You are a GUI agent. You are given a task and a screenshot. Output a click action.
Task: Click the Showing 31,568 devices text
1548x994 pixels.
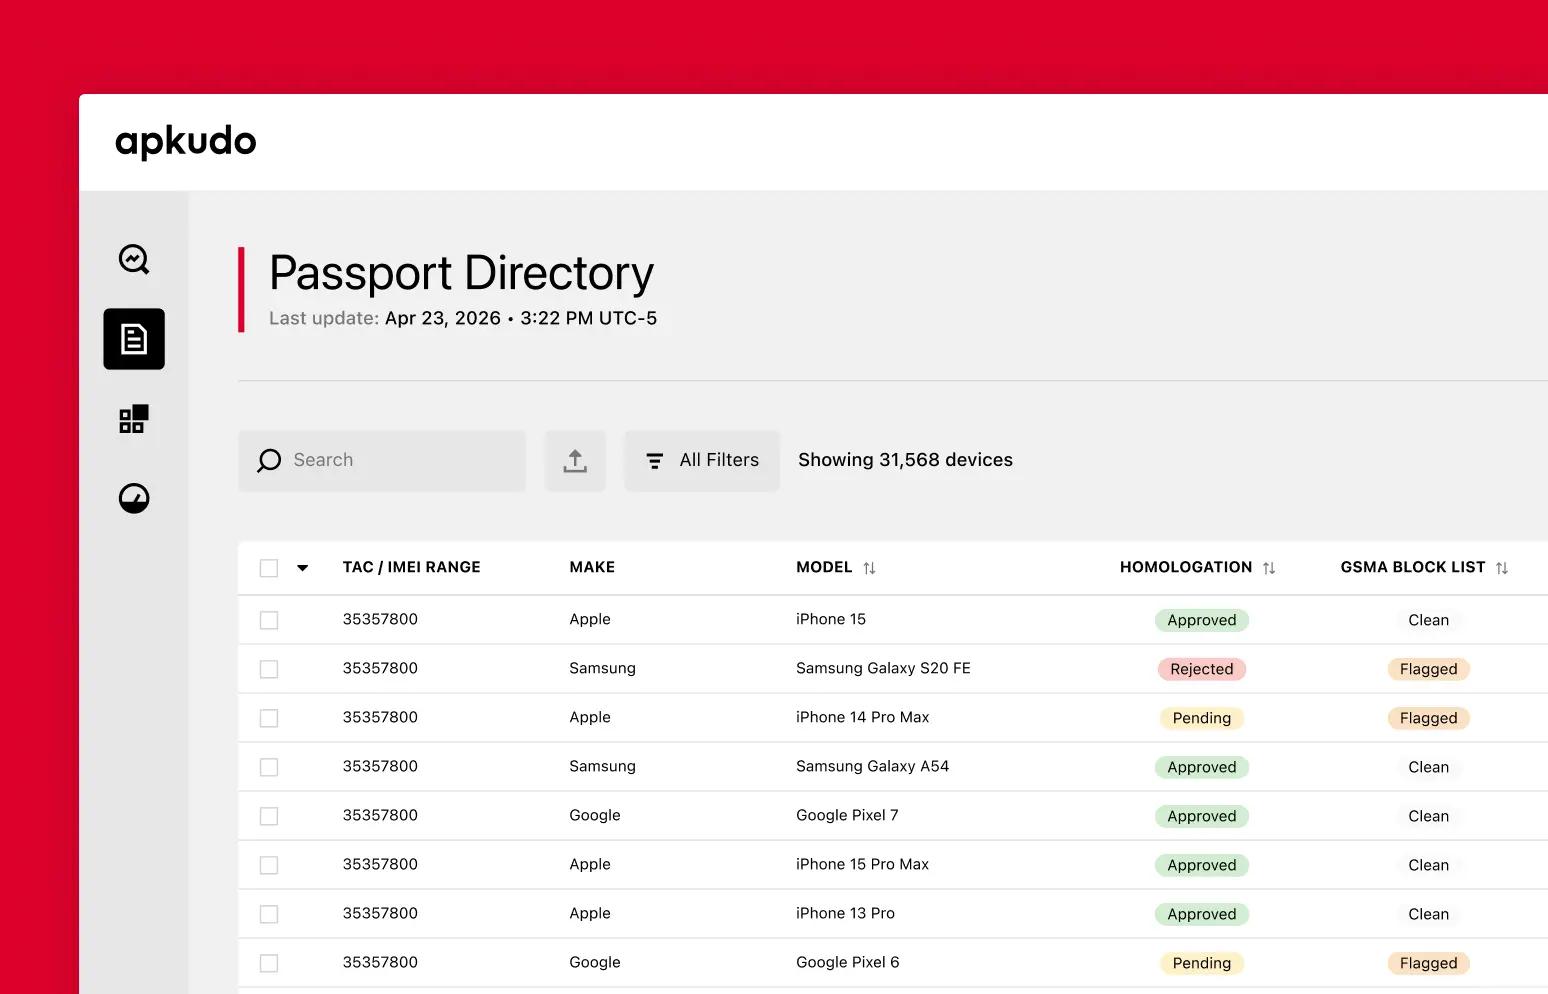[x=905, y=460]
